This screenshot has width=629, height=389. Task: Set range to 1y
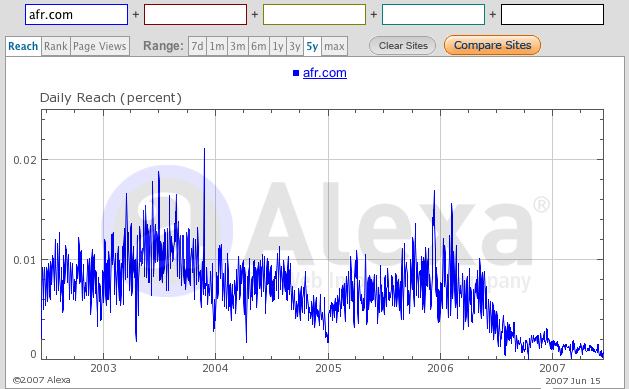tap(278, 47)
